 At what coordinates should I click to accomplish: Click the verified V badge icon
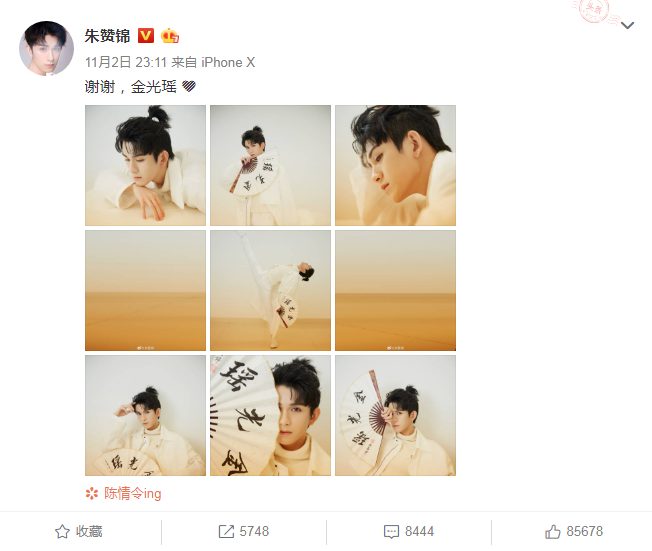tap(146, 36)
